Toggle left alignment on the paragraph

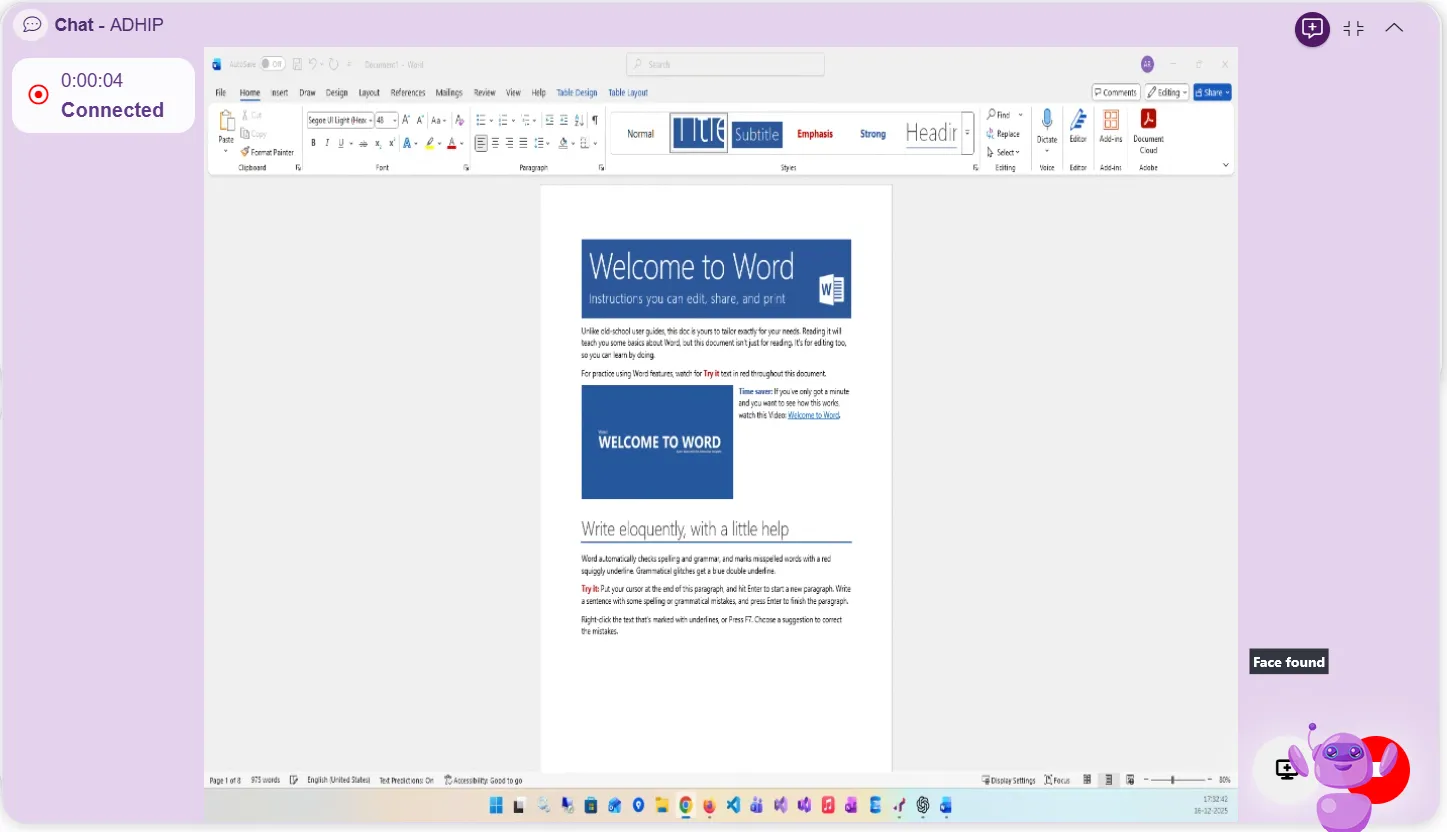(481, 143)
